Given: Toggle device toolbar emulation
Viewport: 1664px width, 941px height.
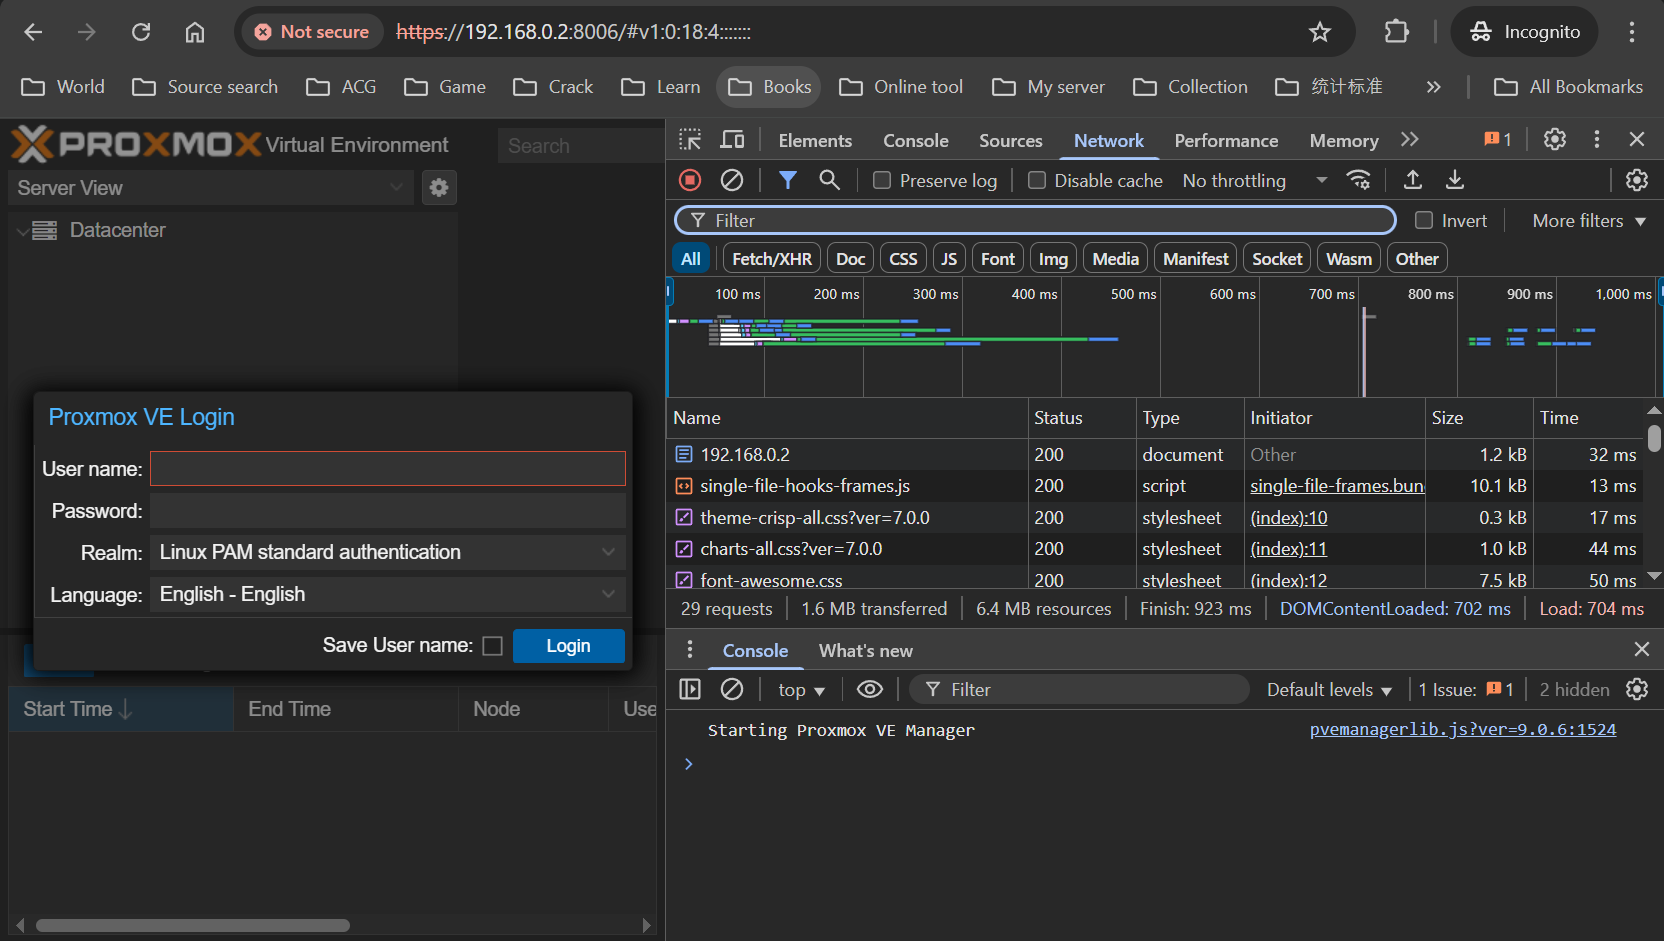Looking at the screenshot, I should click(x=733, y=140).
